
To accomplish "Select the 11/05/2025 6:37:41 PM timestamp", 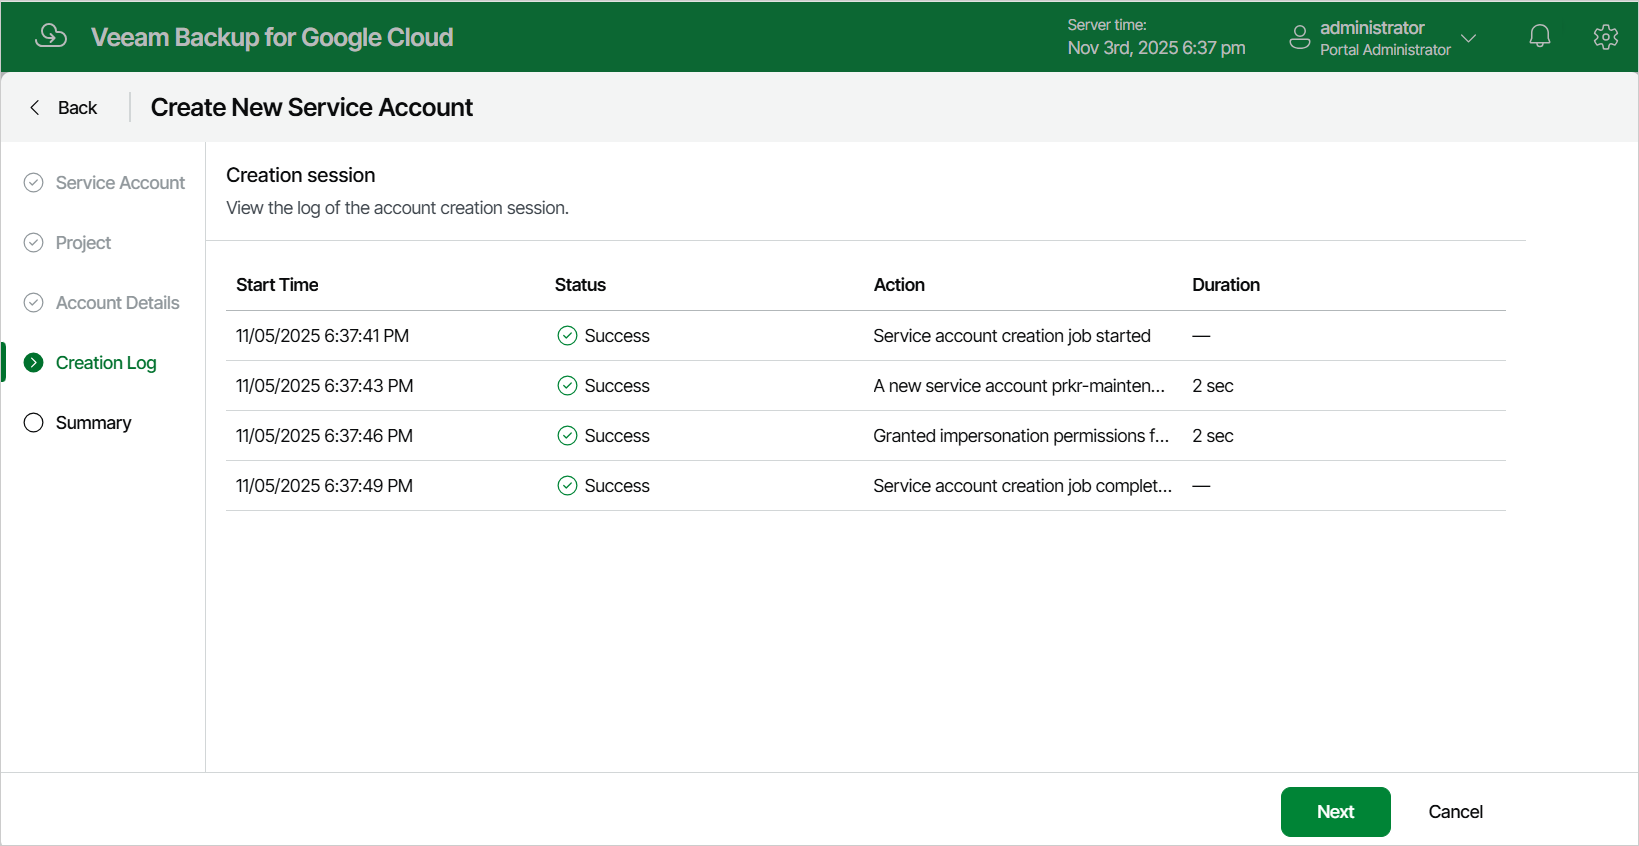I will point(322,336).
